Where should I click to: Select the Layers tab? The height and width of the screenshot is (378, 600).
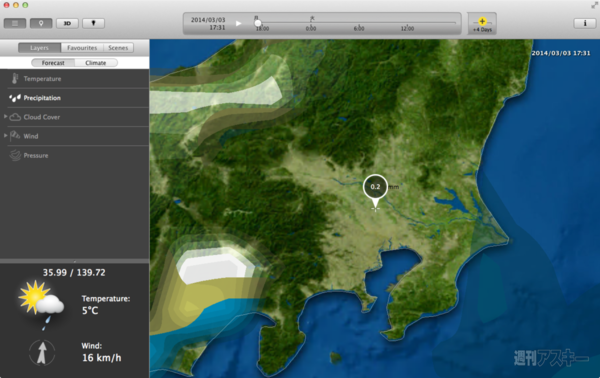[39, 48]
